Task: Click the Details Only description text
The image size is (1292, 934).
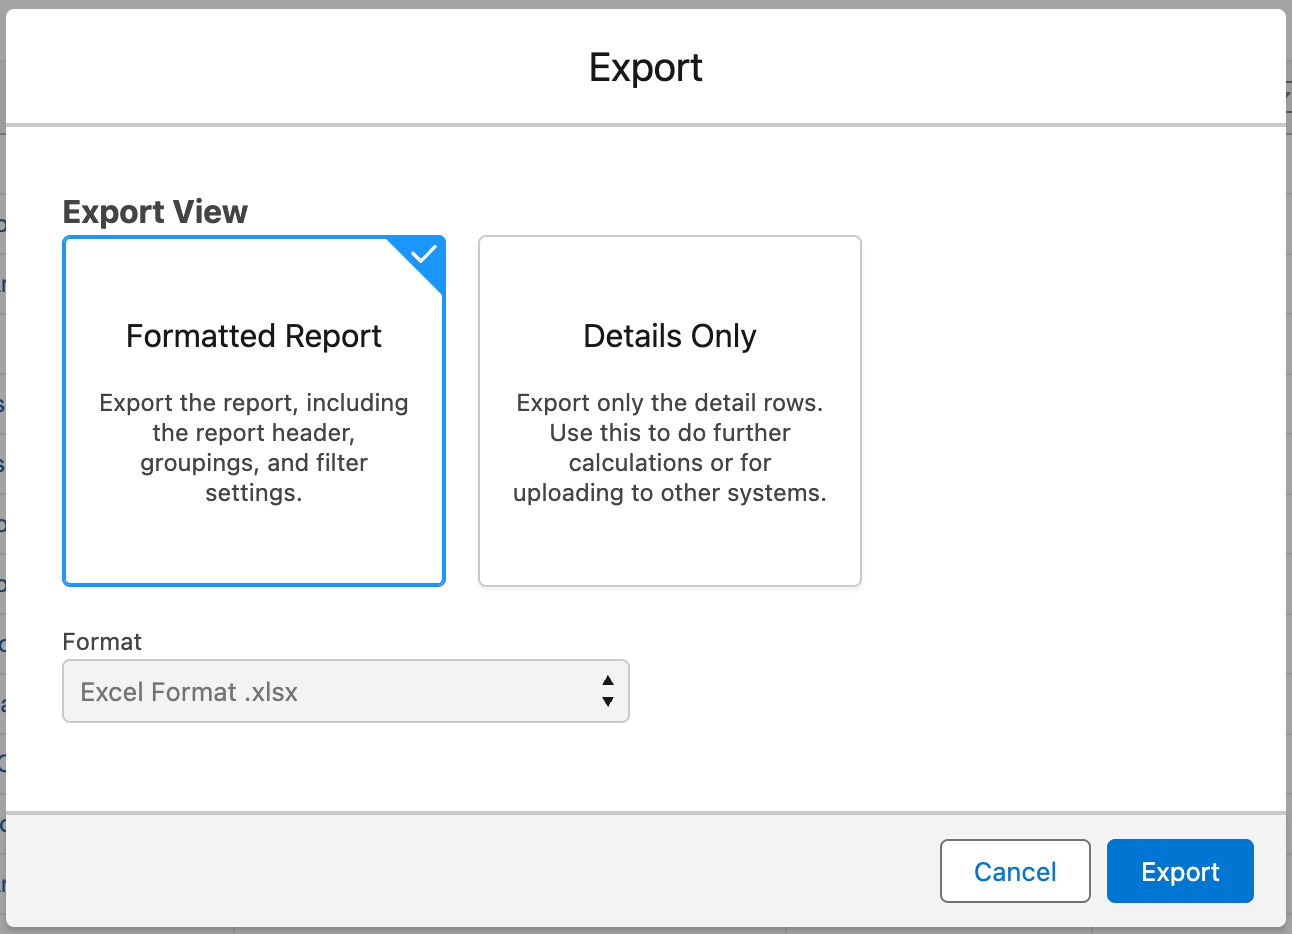Action: click(x=669, y=447)
